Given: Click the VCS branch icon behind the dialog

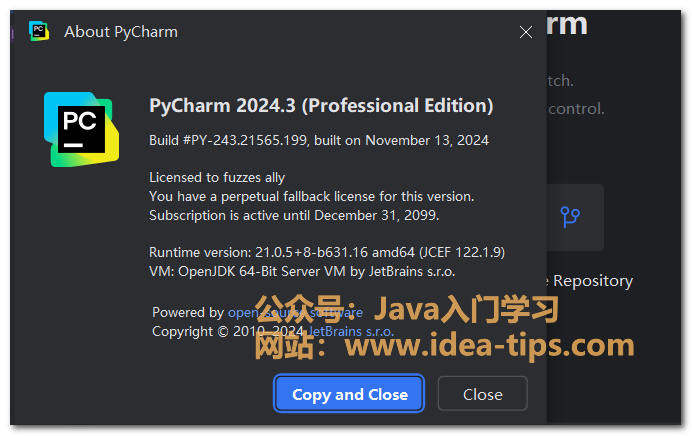Looking at the screenshot, I should tap(570, 217).
